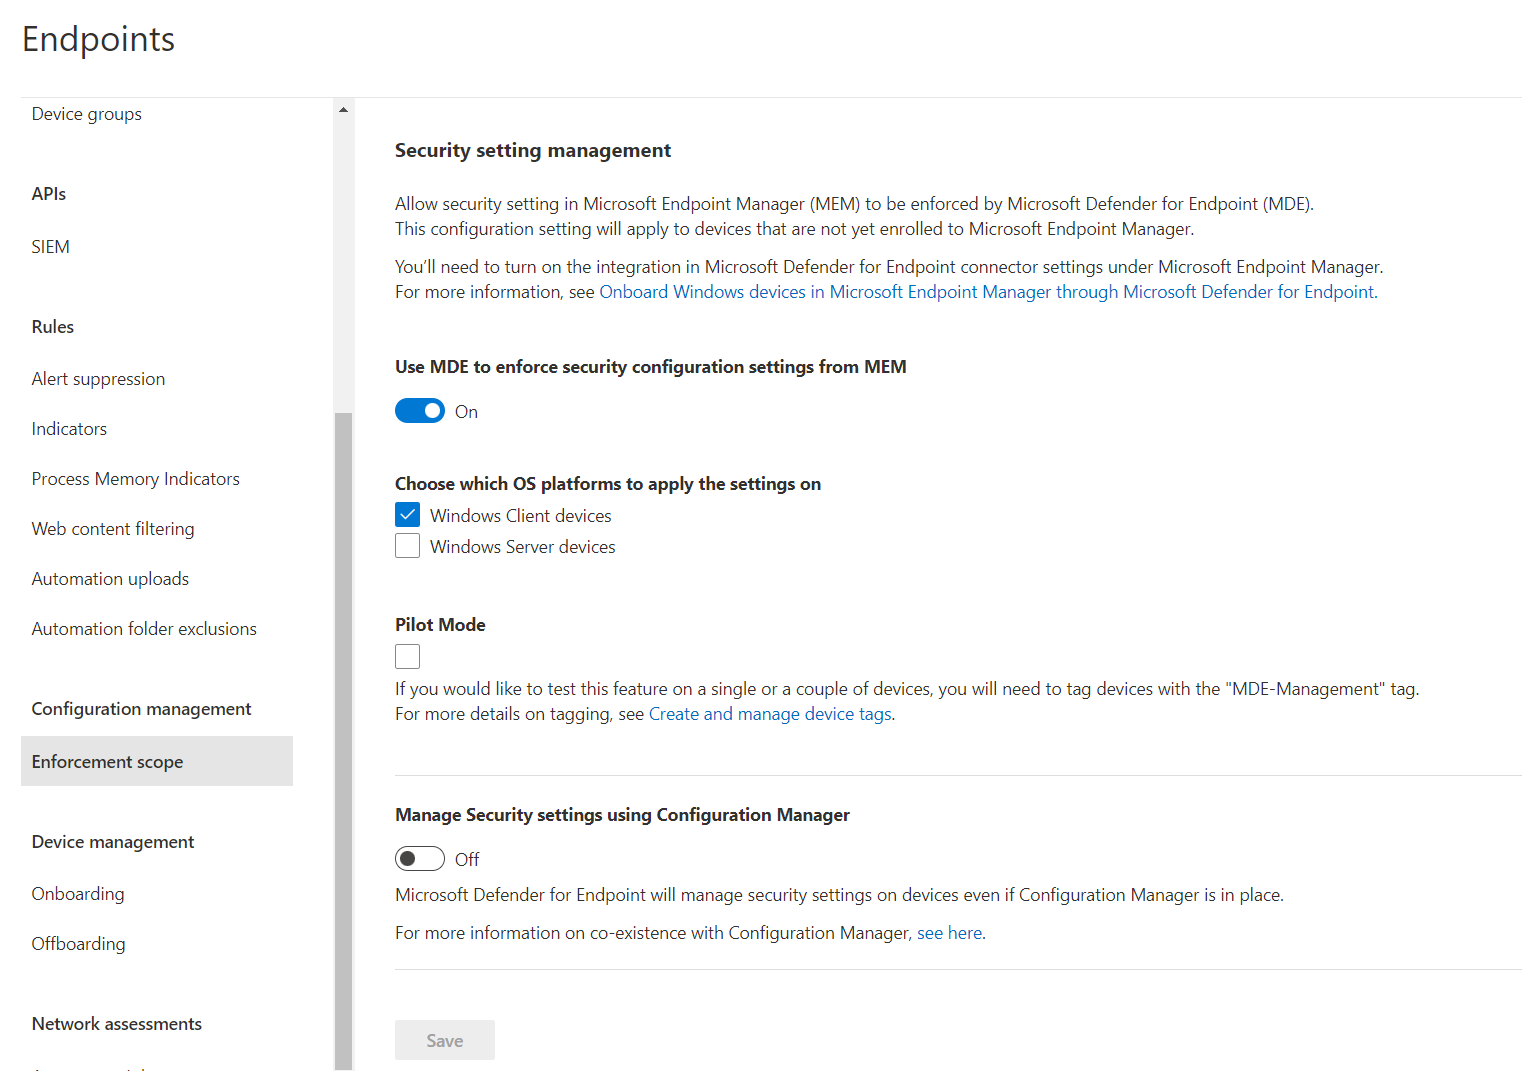Enable Windows Server devices checkbox
Screen dimensions: 1522x1071
click(407, 546)
